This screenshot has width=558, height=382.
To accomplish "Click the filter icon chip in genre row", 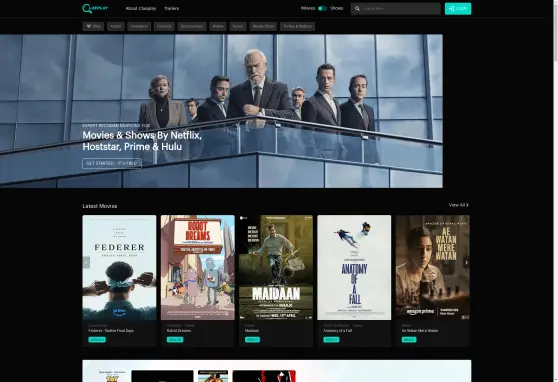I will point(93,26).
